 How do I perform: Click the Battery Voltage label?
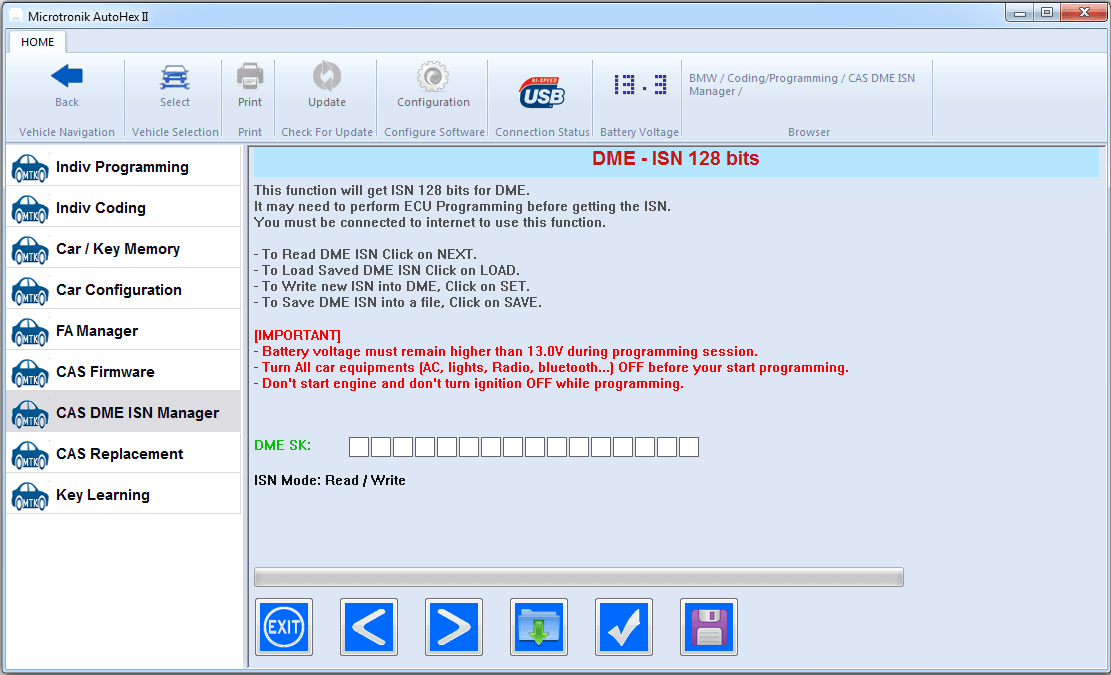pyautogui.click(x=639, y=132)
